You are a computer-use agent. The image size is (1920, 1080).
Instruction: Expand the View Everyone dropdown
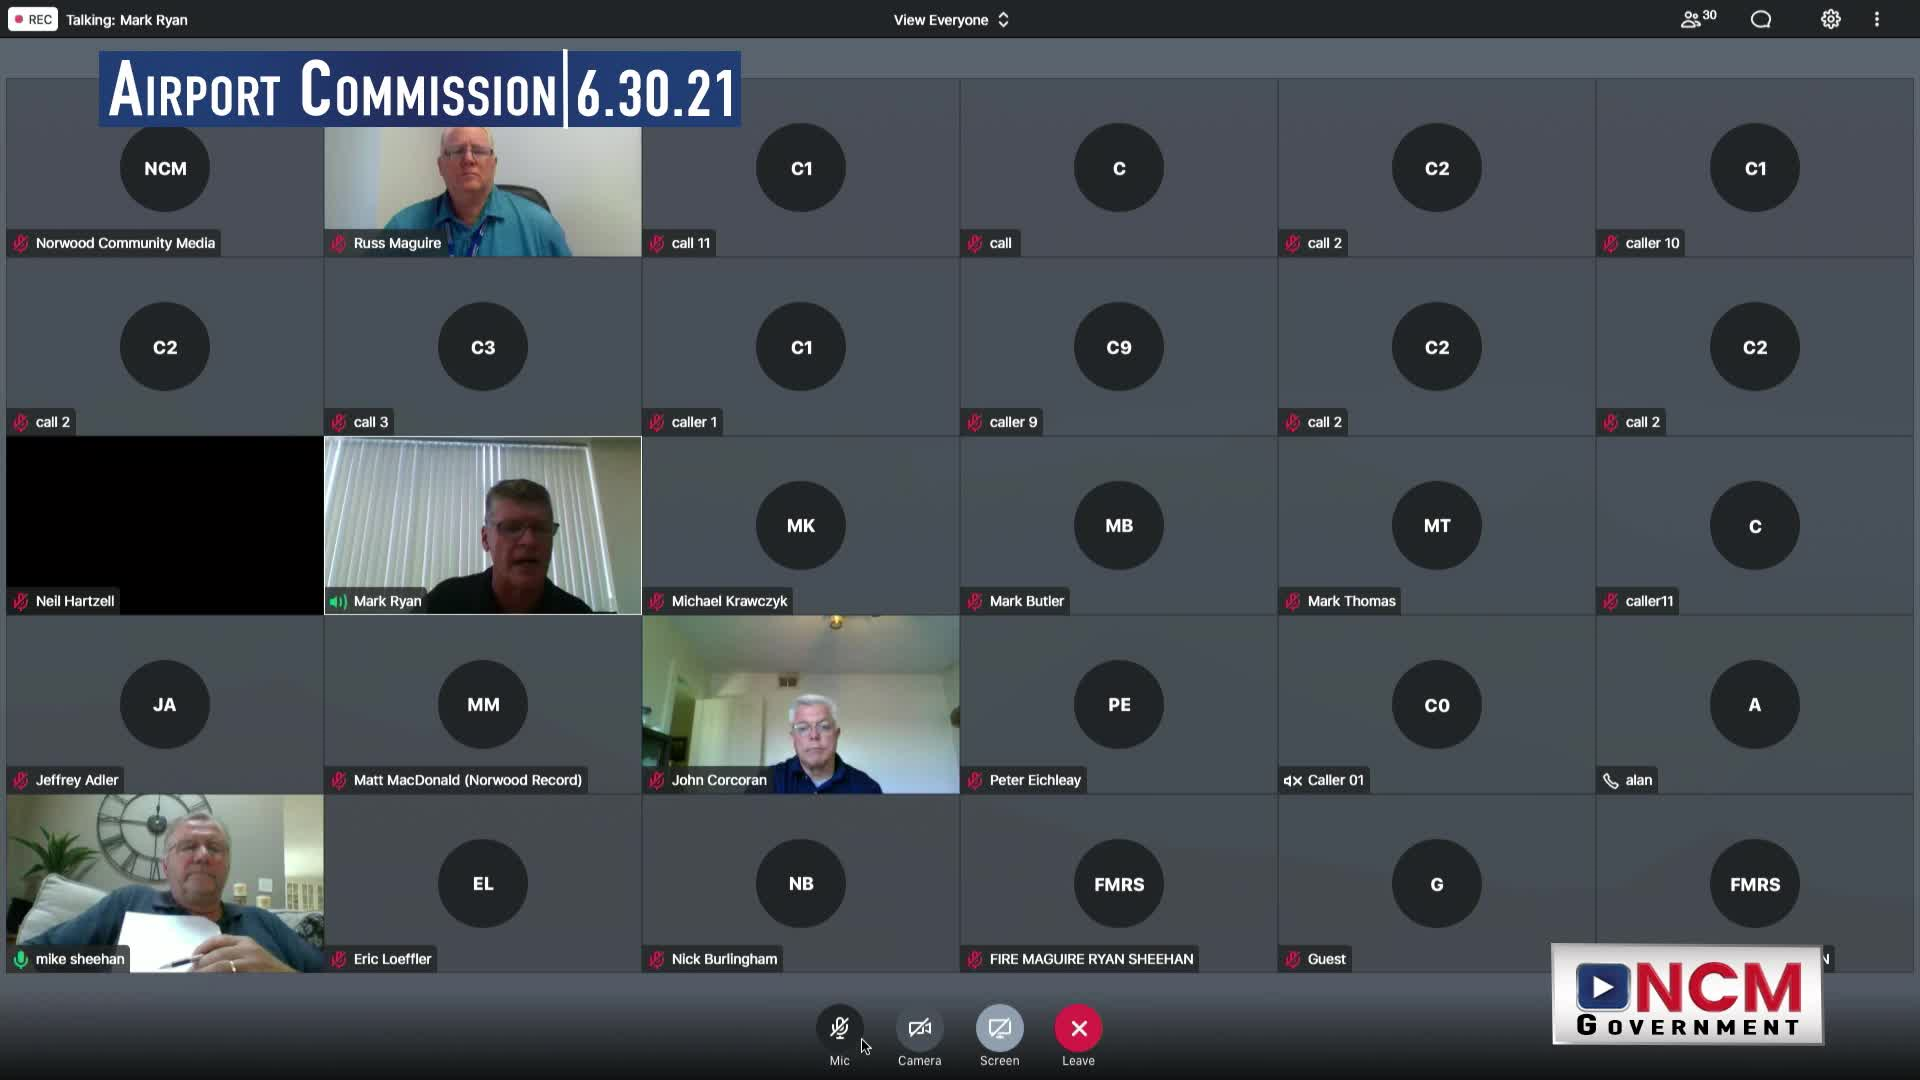940,20
